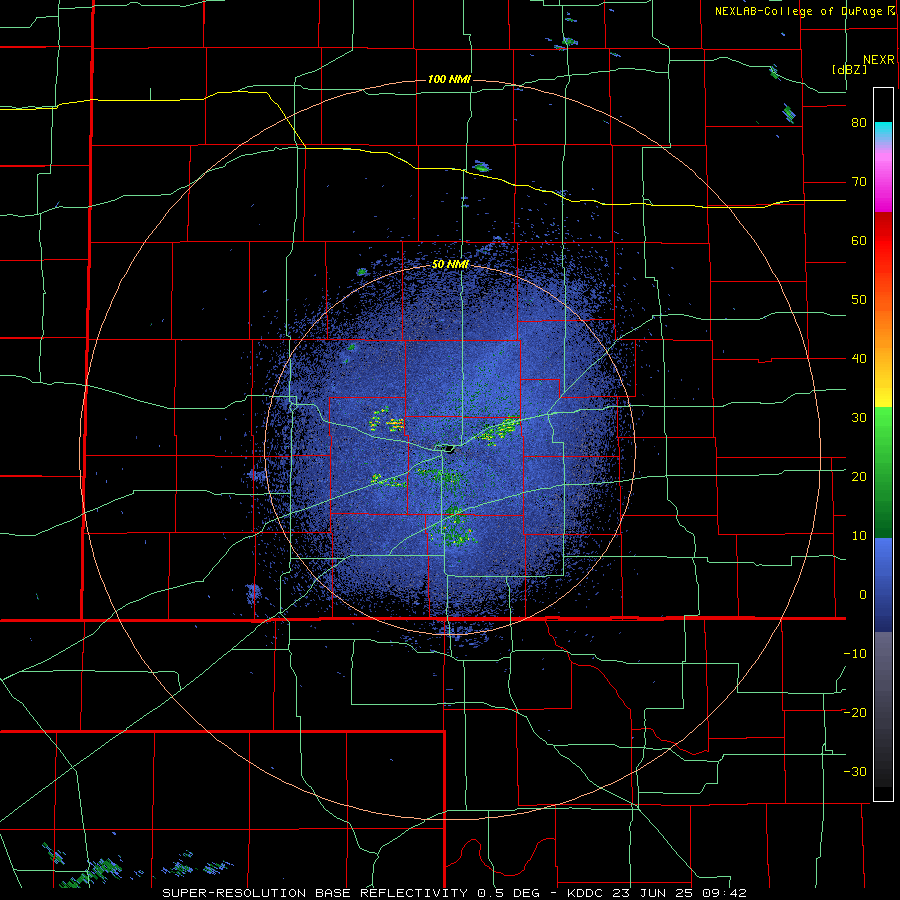Image resolution: width=900 pixels, height=900 pixels.
Task: Click the 50 NMI range ring label
Action: (x=450, y=265)
